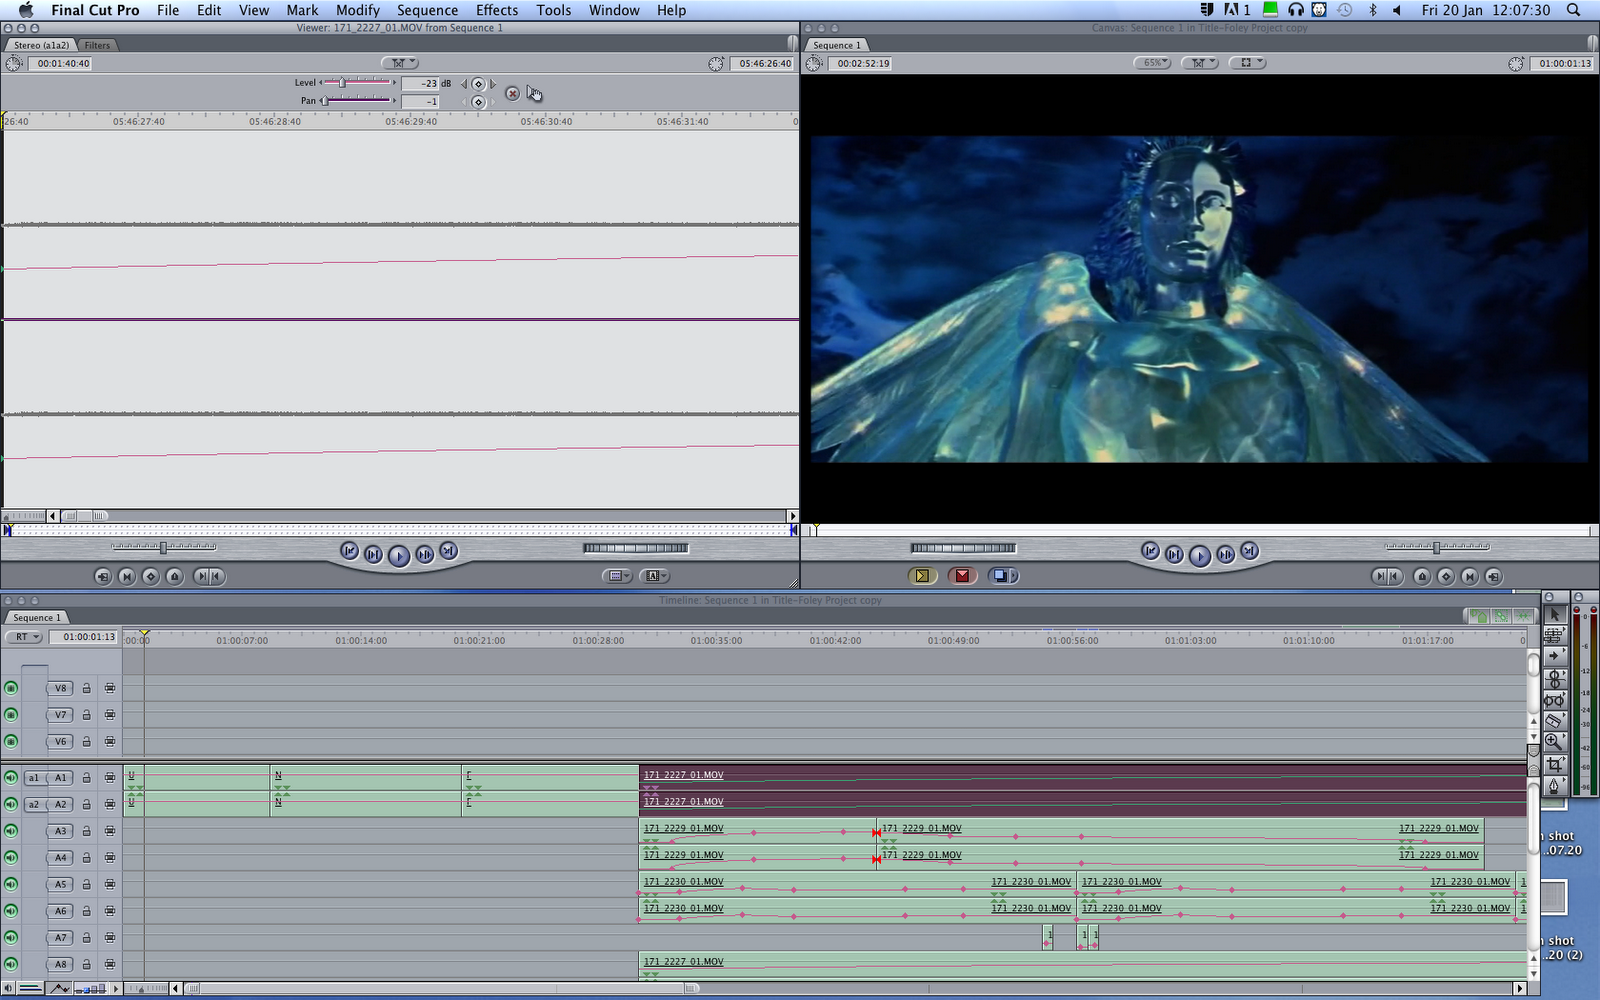Toggle visibility of video track V6
This screenshot has width=1600, height=1000.
(x=11, y=741)
